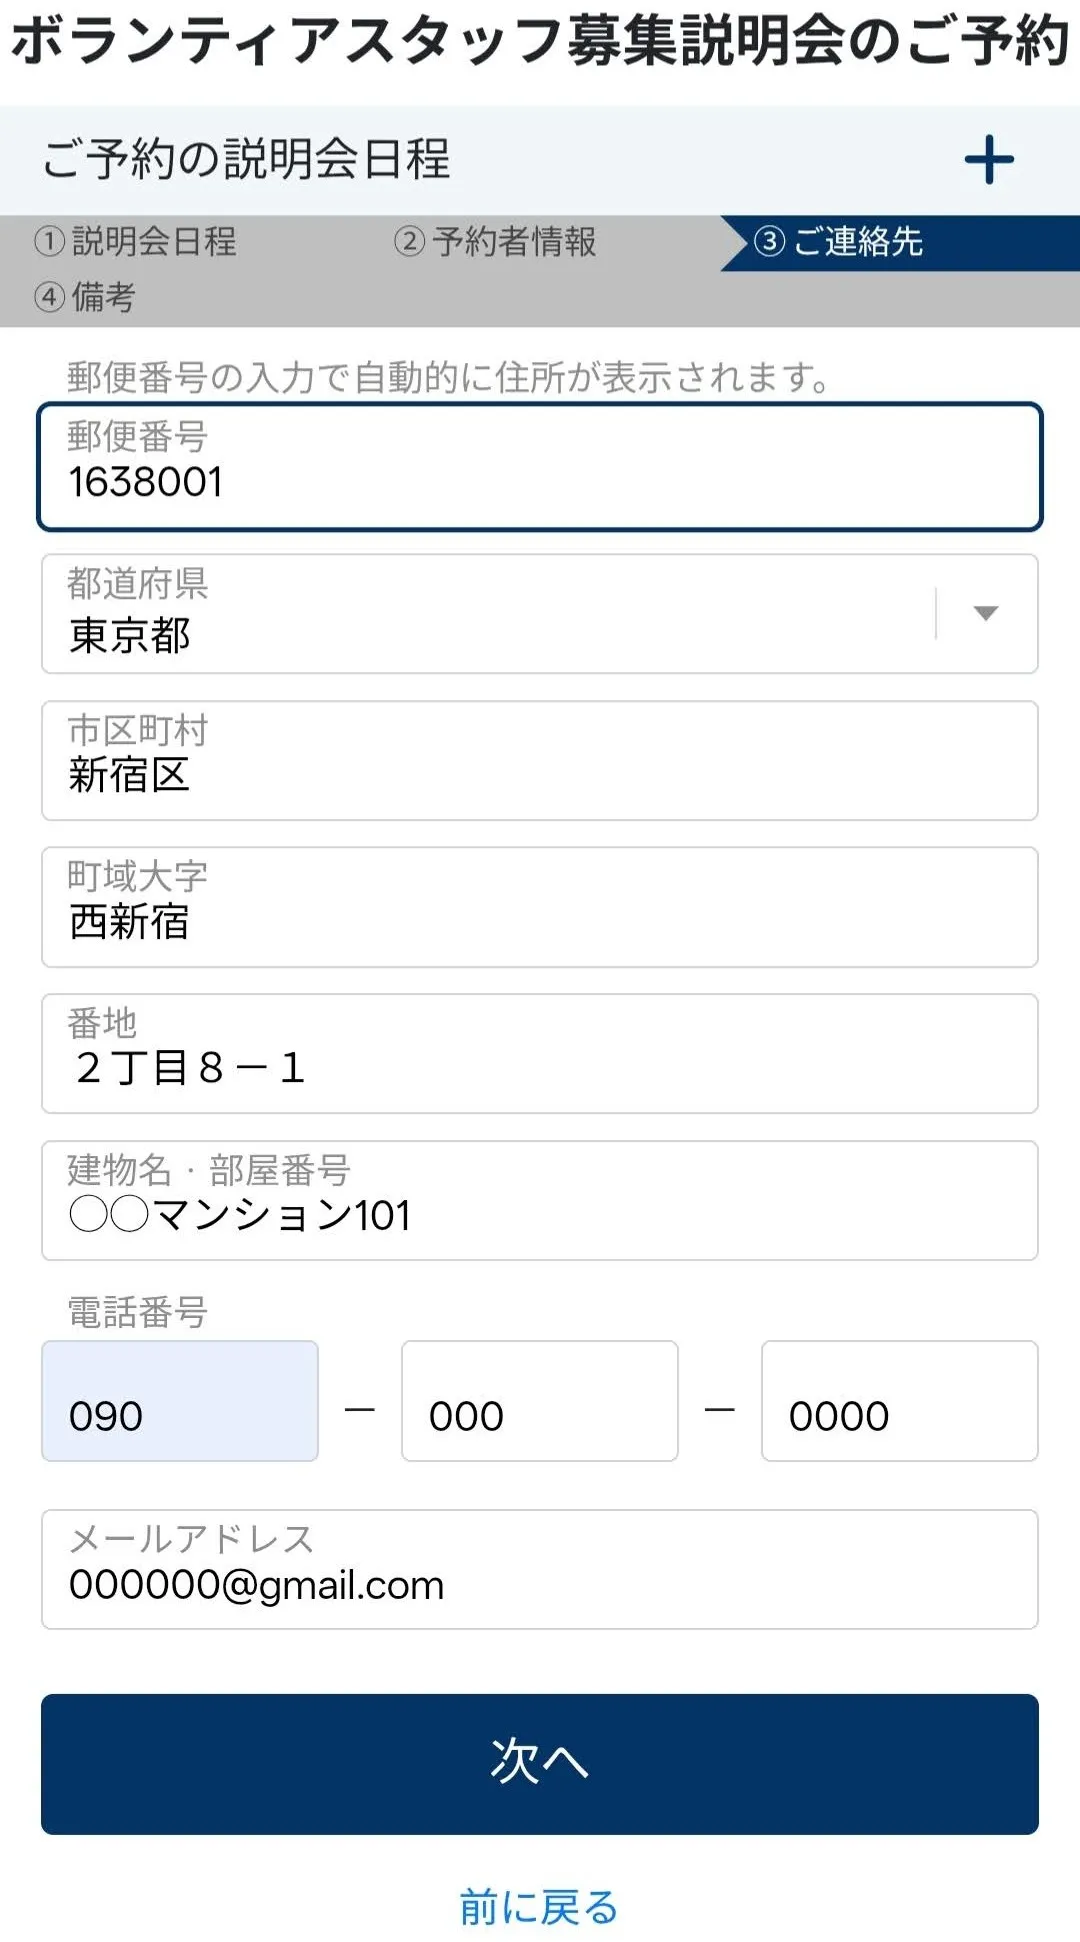Click the 町域大字 field showing 西新宿
Image resolution: width=1080 pixels, height=1942 pixels.
click(x=540, y=907)
